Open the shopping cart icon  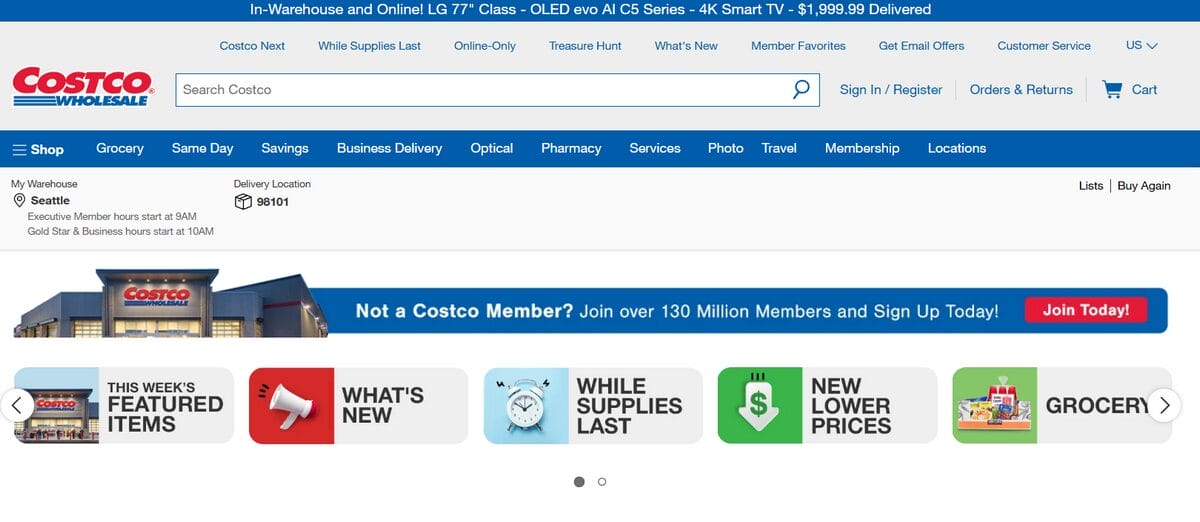1112,89
